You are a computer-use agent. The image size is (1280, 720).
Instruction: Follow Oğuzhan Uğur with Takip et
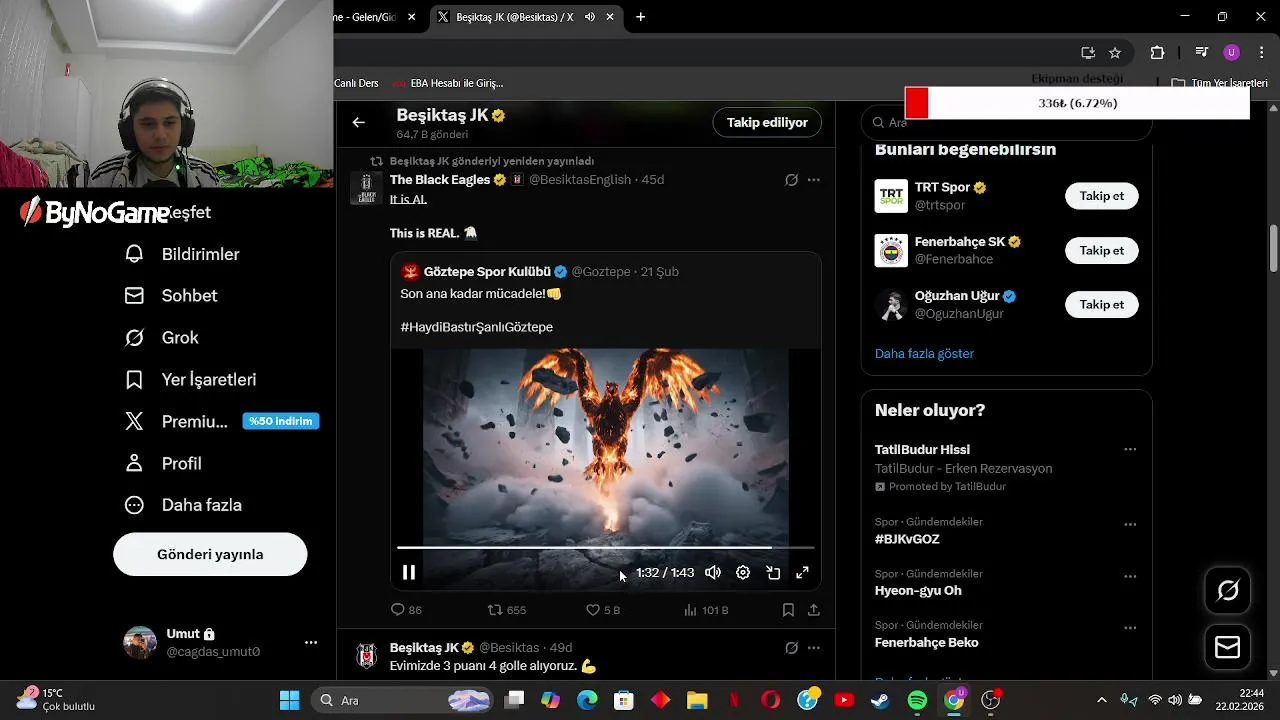(1102, 304)
